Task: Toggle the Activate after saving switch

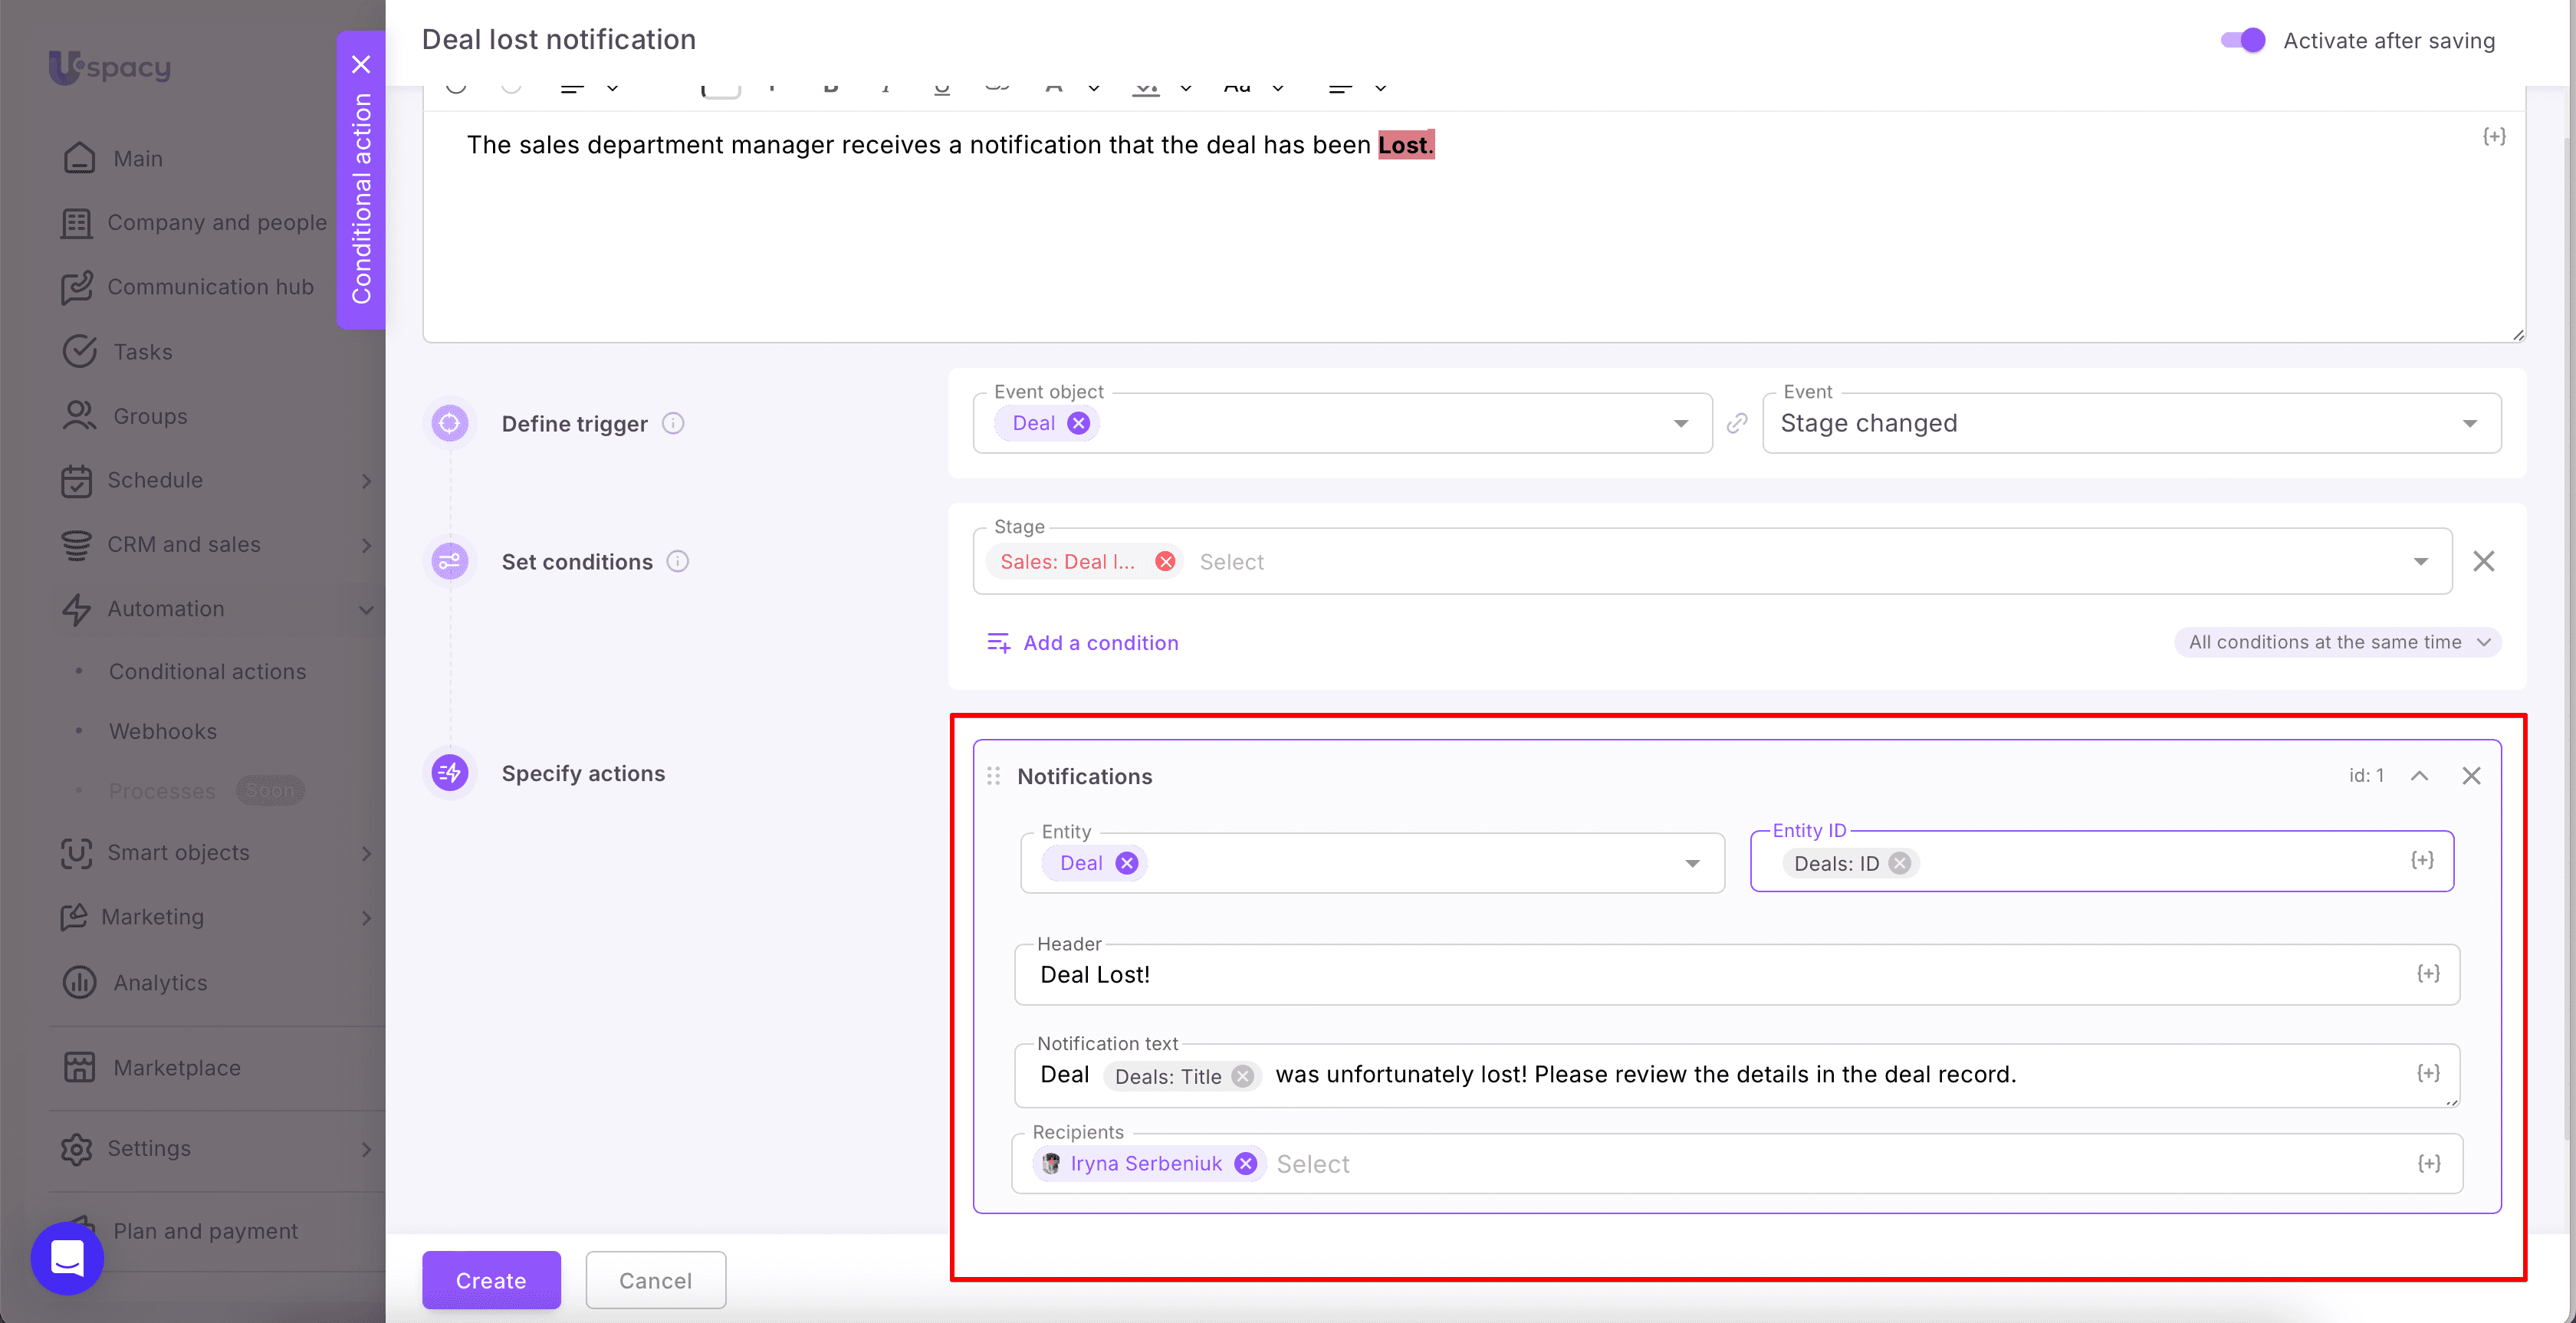Action: (x=2242, y=40)
